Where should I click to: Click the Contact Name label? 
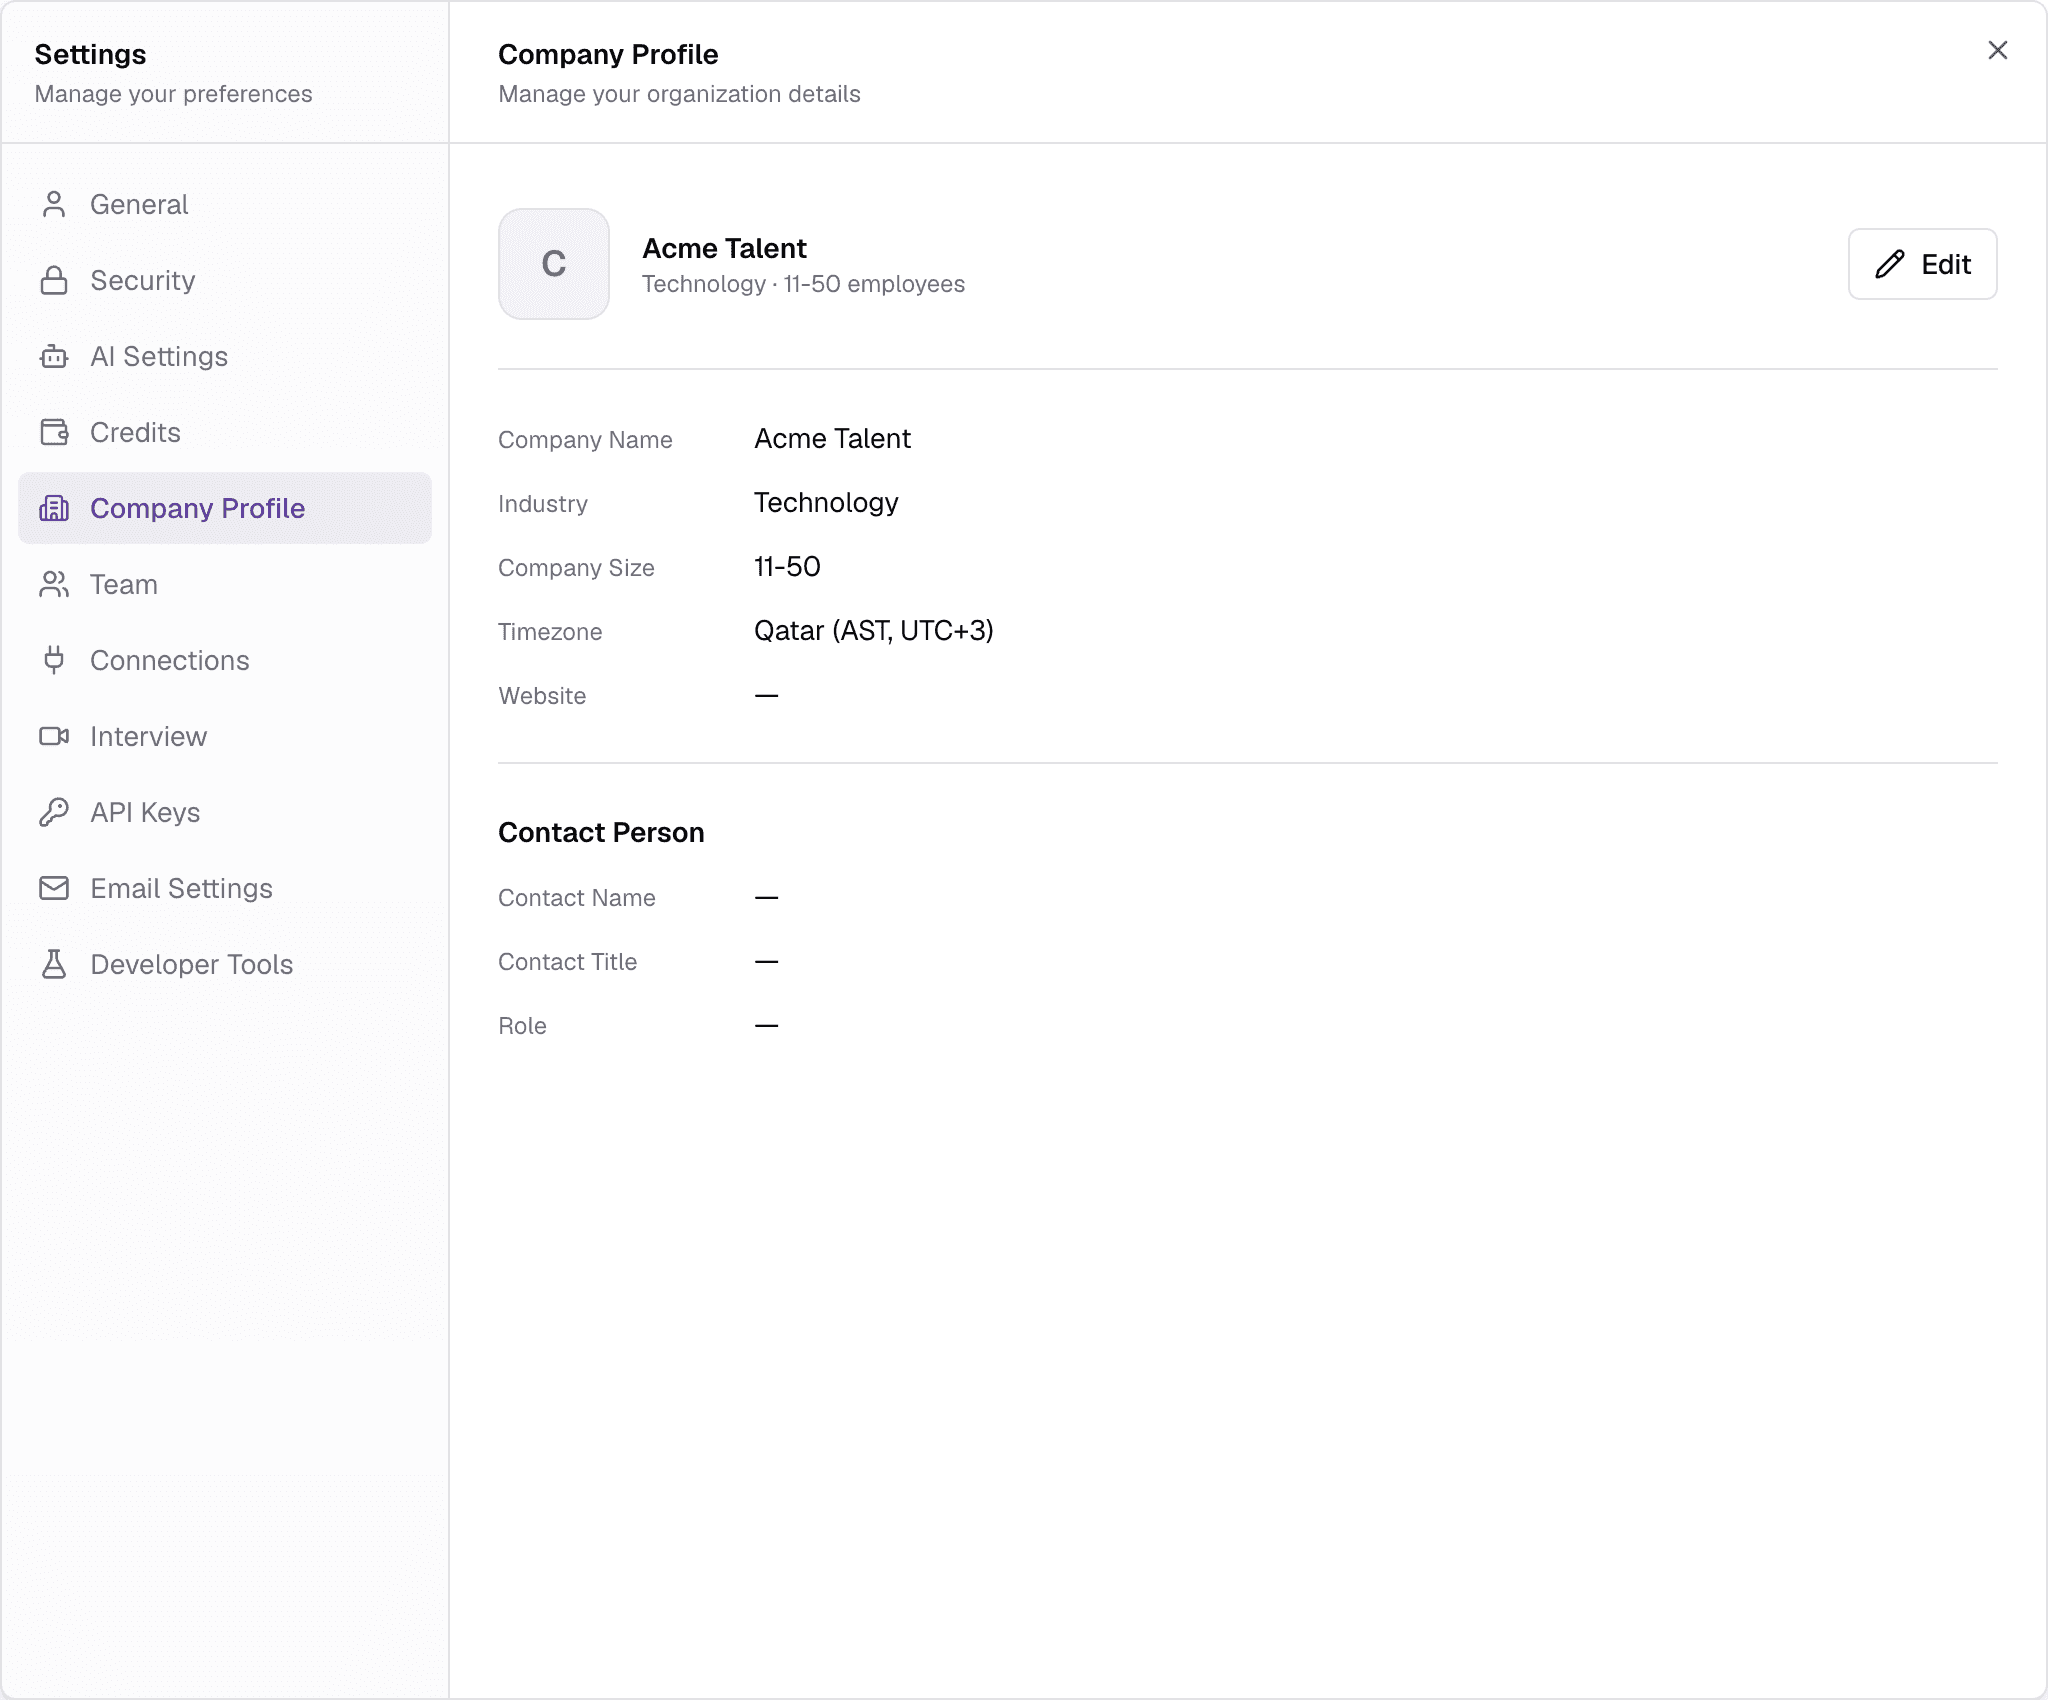coord(577,898)
